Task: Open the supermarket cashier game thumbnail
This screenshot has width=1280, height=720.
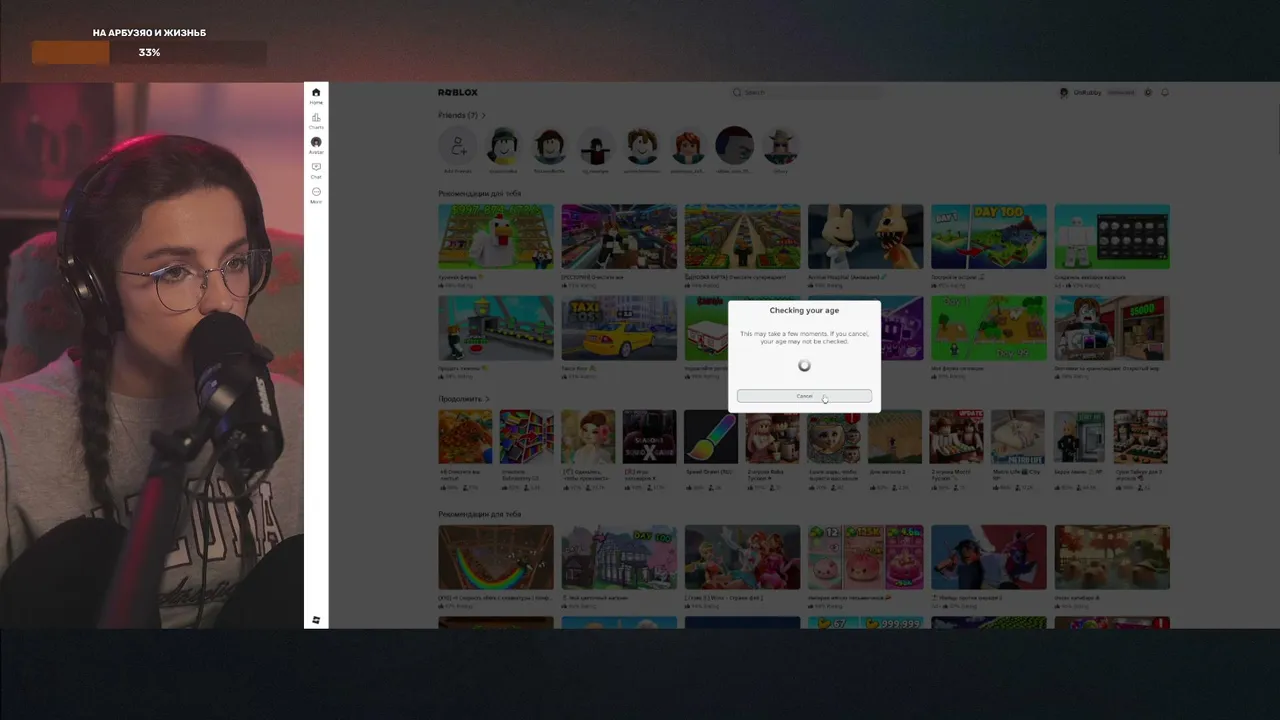Action: click(x=619, y=237)
